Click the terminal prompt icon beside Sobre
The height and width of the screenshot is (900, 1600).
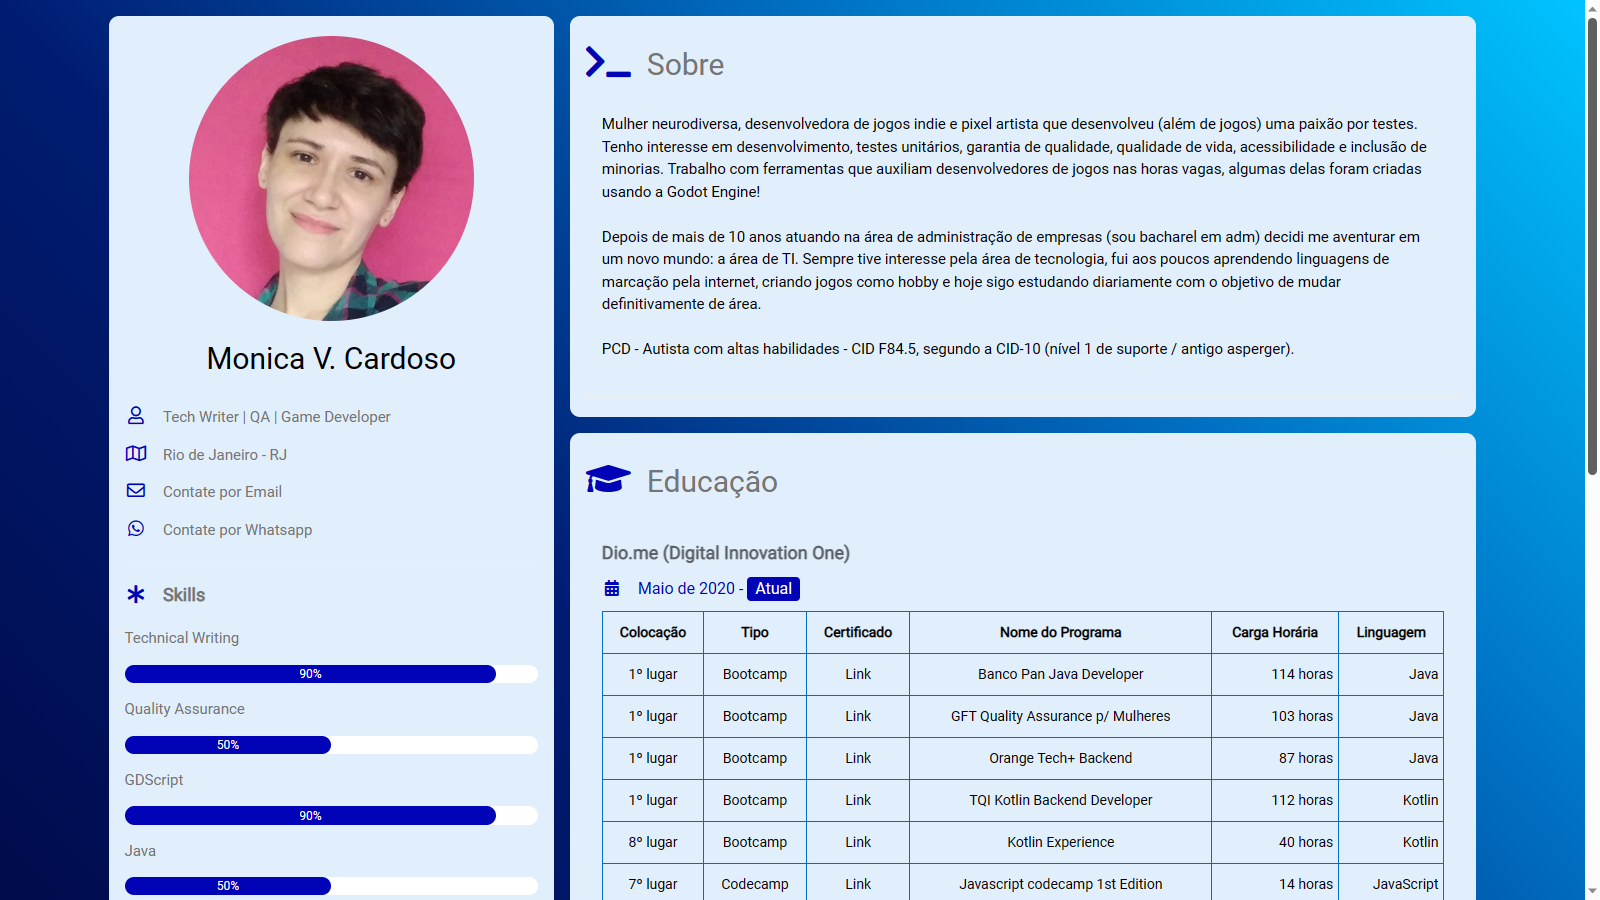608,62
